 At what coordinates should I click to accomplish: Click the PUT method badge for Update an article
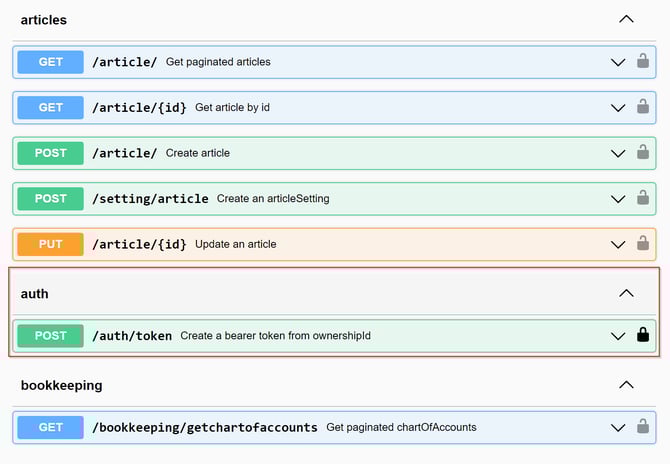50,244
